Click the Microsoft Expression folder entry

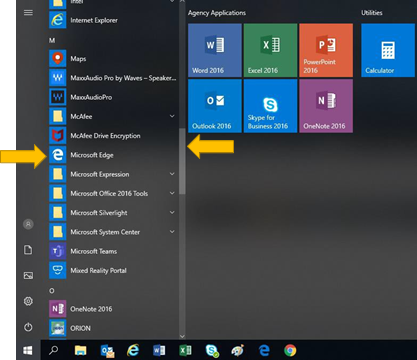113,174
